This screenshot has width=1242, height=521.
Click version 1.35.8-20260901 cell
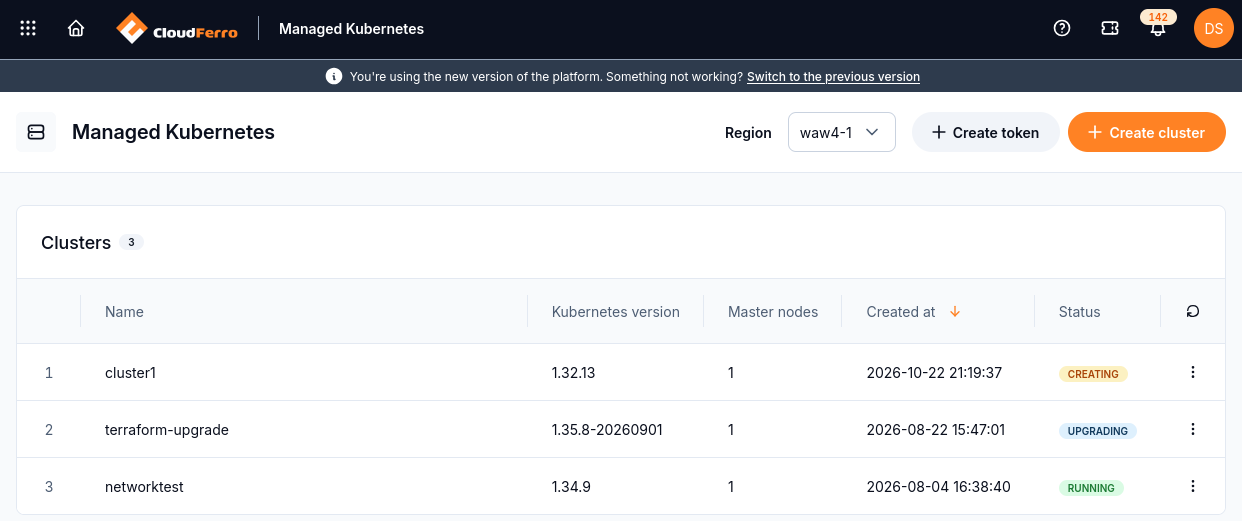point(607,429)
